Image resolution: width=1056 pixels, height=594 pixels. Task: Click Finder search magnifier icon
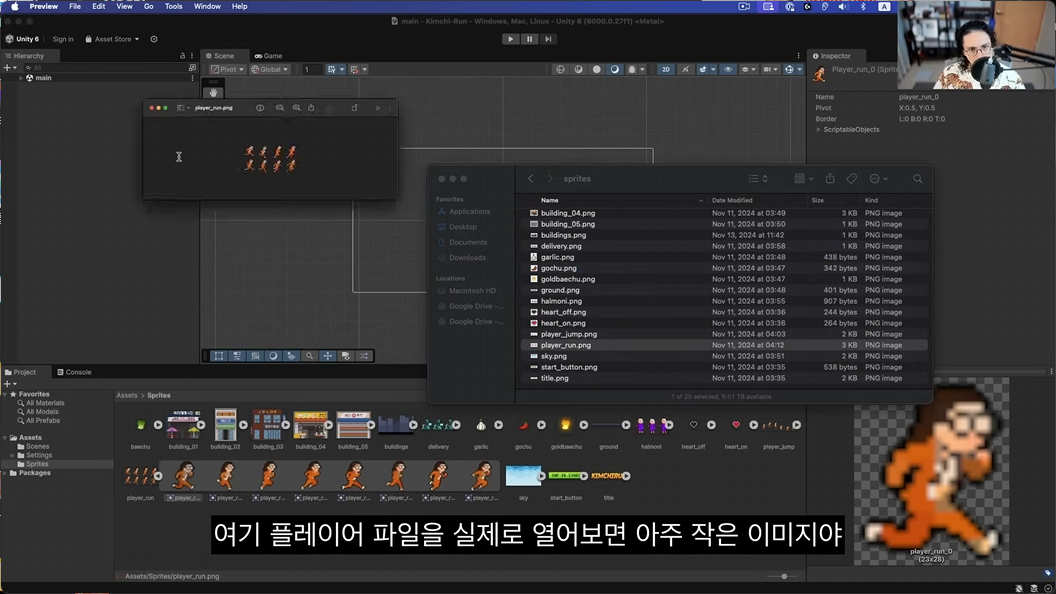pyautogui.click(x=918, y=179)
